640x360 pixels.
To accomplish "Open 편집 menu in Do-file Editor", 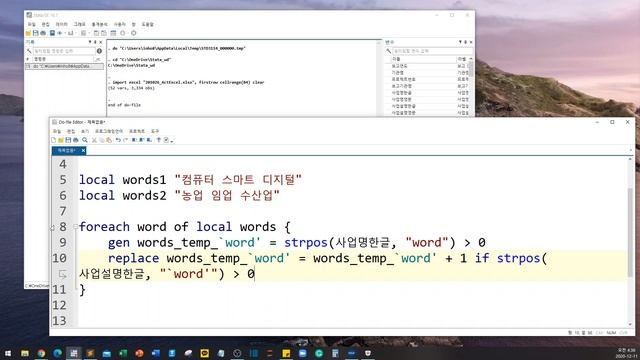I will [x=71, y=131].
